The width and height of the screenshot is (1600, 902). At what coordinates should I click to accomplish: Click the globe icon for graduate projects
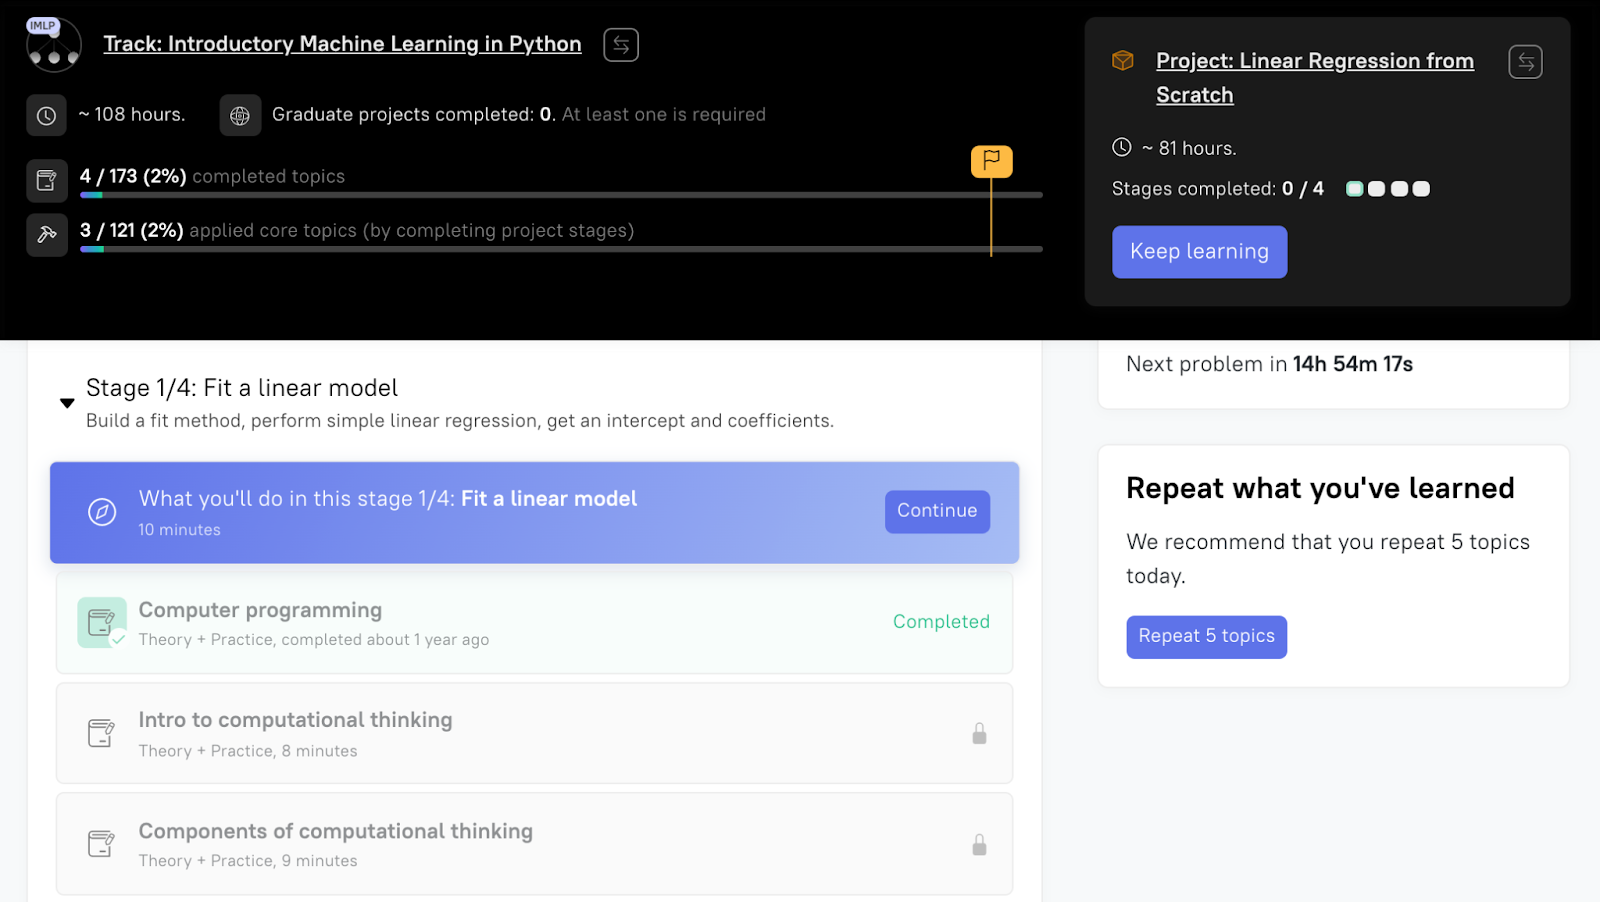(x=240, y=116)
